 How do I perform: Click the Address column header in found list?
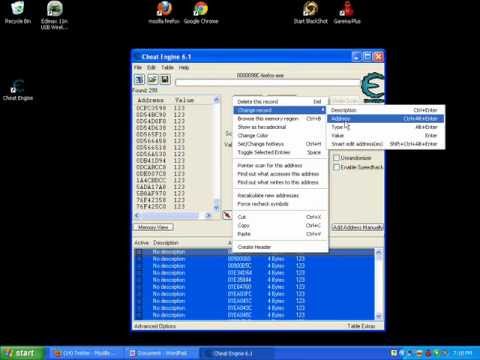point(151,100)
